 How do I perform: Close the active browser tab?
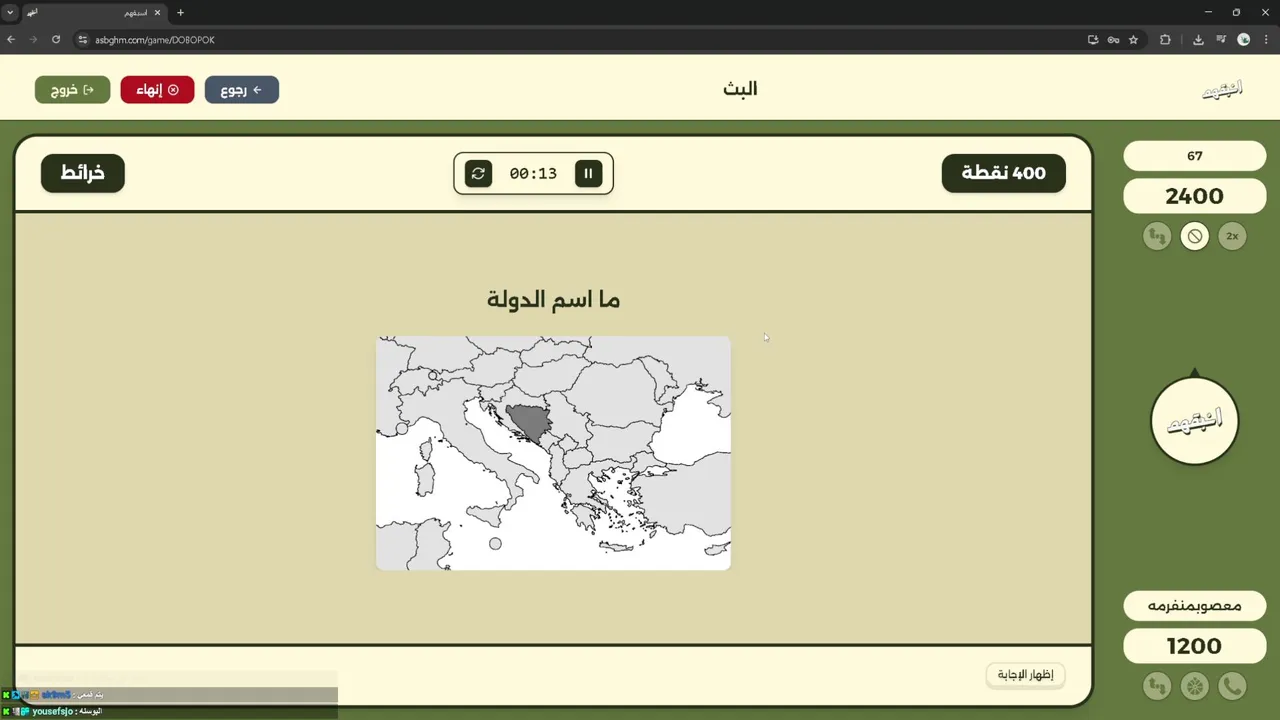click(x=157, y=13)
